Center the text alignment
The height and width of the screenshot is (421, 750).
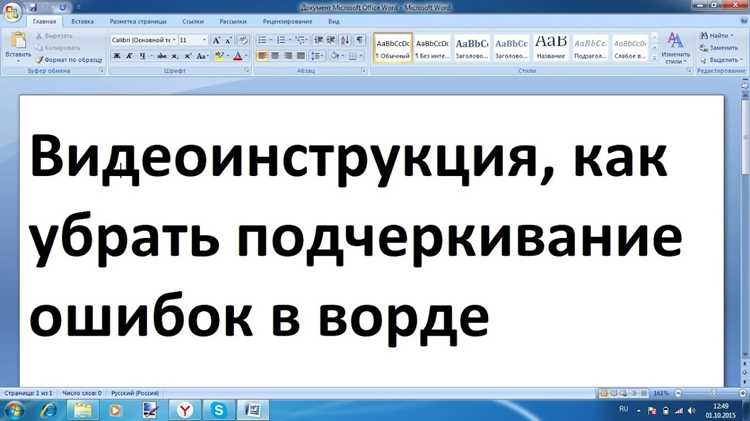click(x=275, y=56)
